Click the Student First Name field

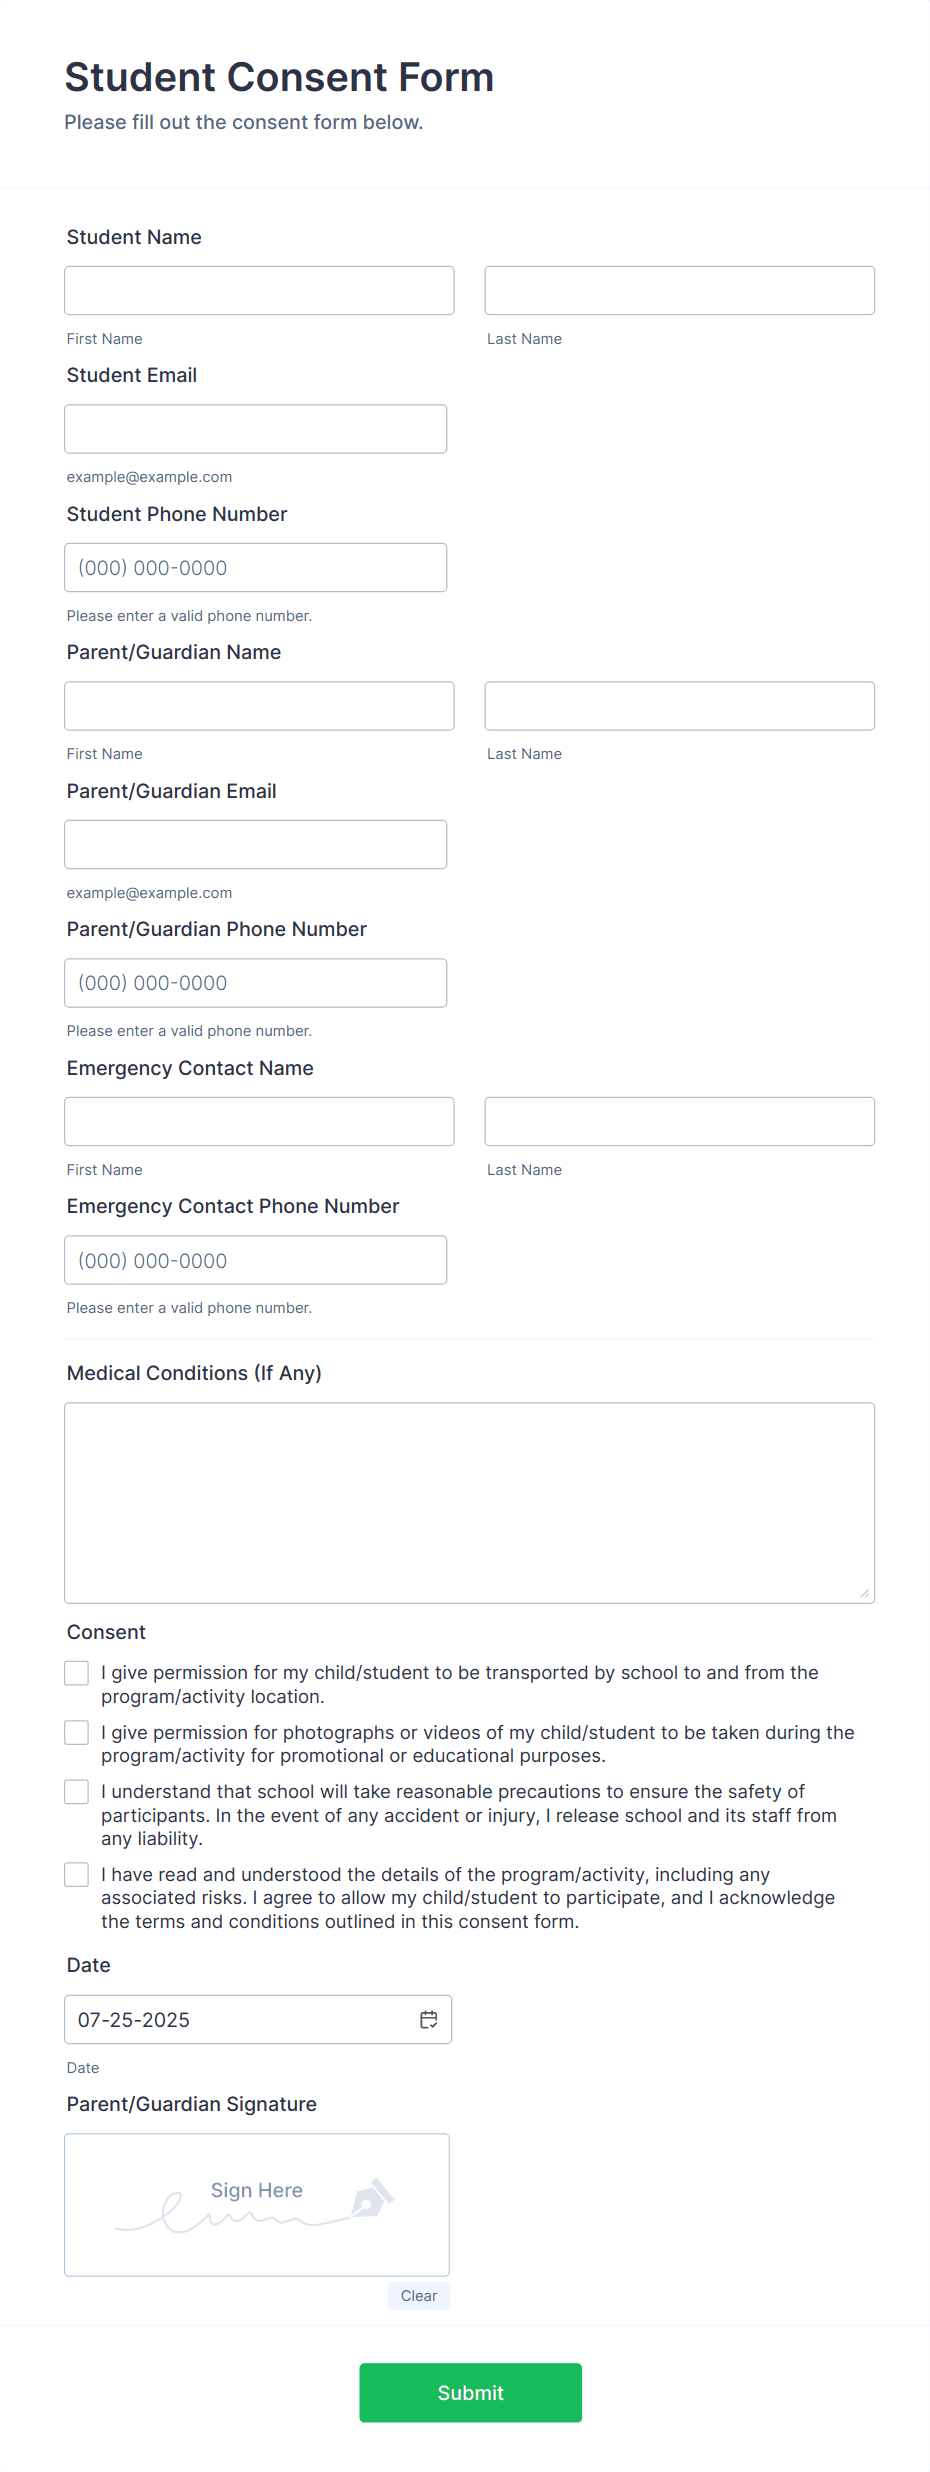tap(259, 290)
